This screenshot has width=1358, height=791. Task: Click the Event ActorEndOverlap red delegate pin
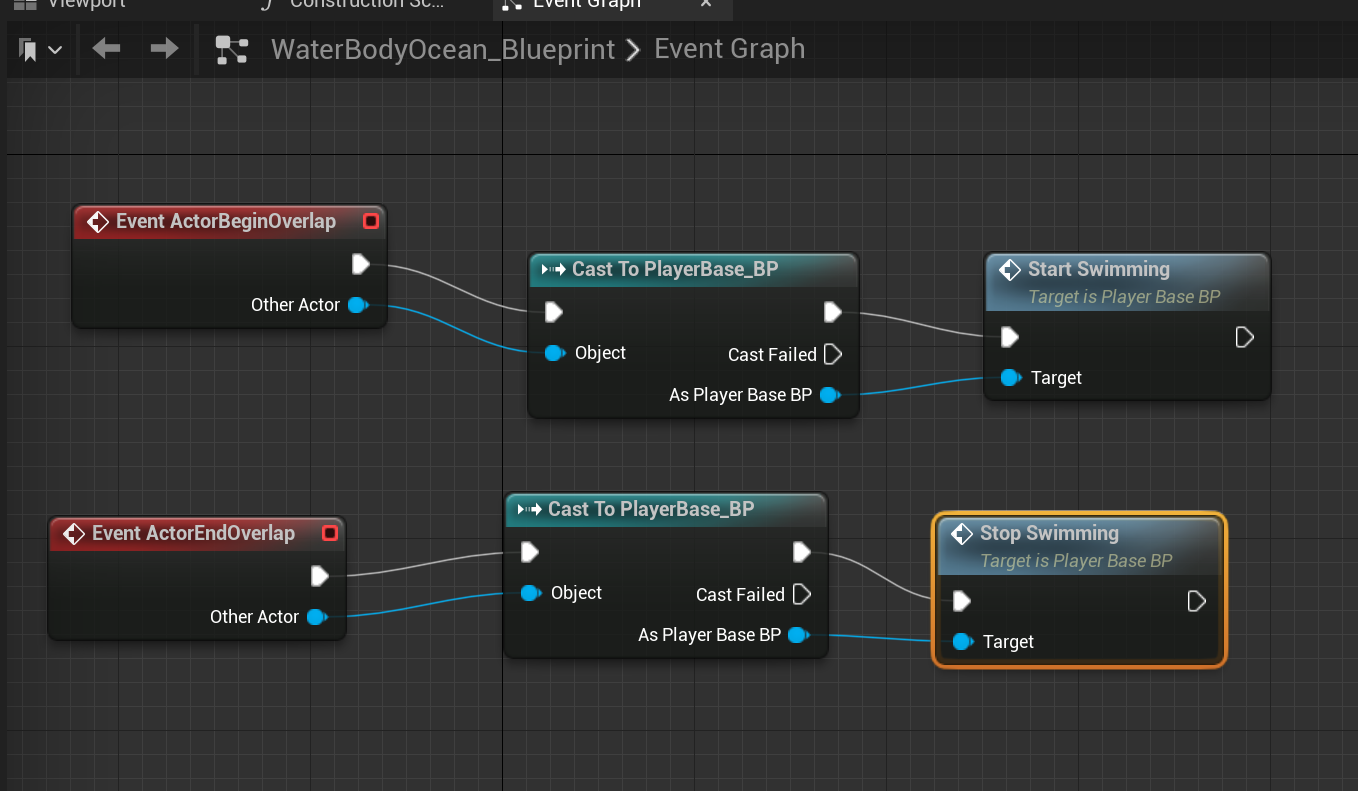pos(329,533)
